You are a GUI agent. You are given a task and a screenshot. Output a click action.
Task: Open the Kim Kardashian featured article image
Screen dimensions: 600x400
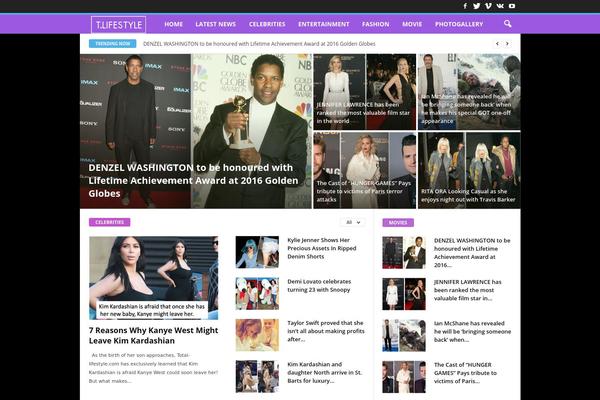[x=153, y=278]
